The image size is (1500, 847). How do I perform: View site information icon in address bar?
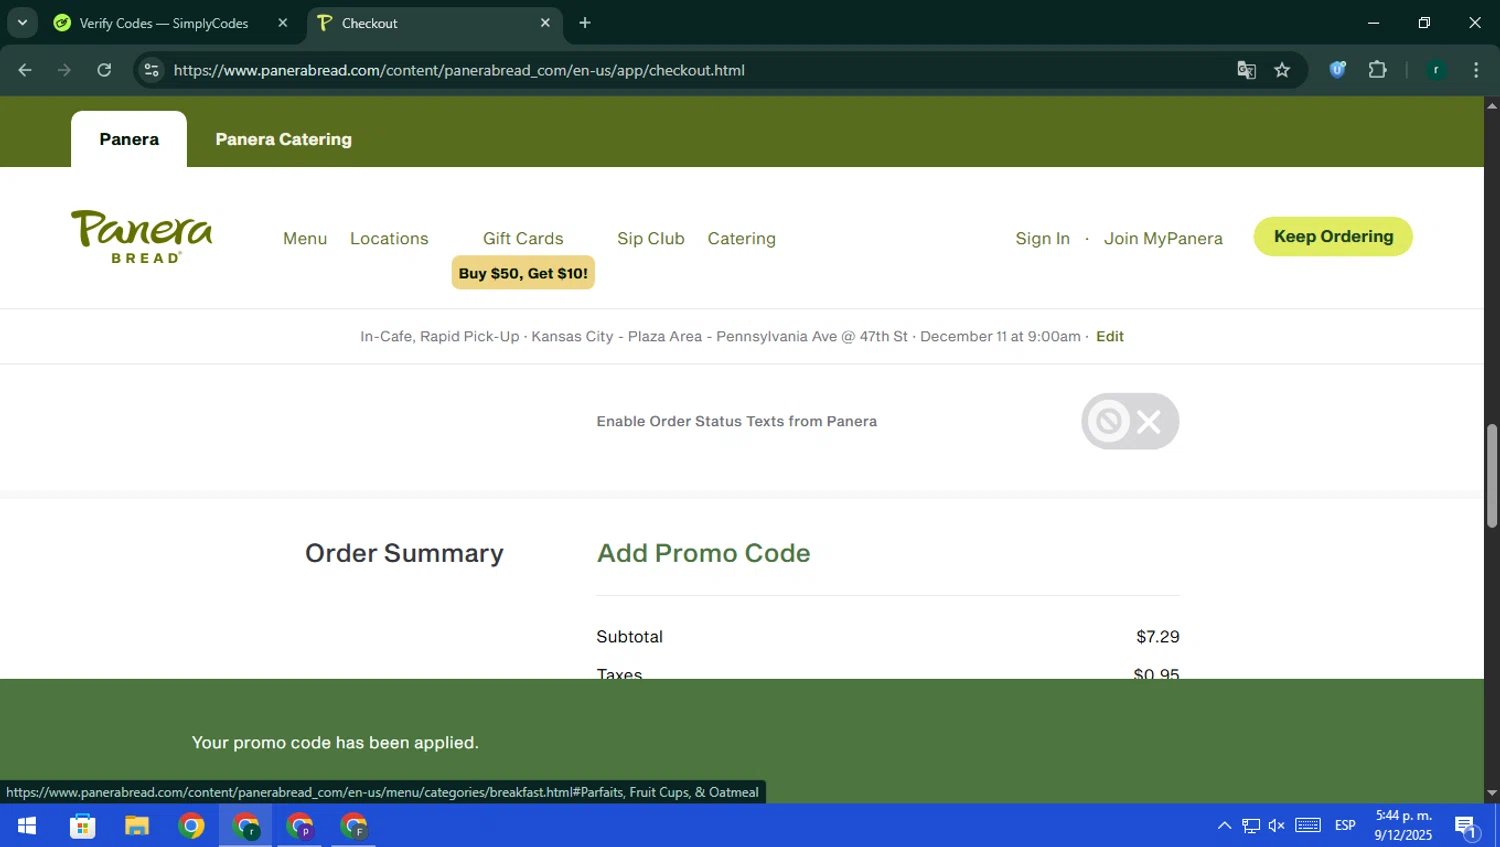(x=151, y=70)
